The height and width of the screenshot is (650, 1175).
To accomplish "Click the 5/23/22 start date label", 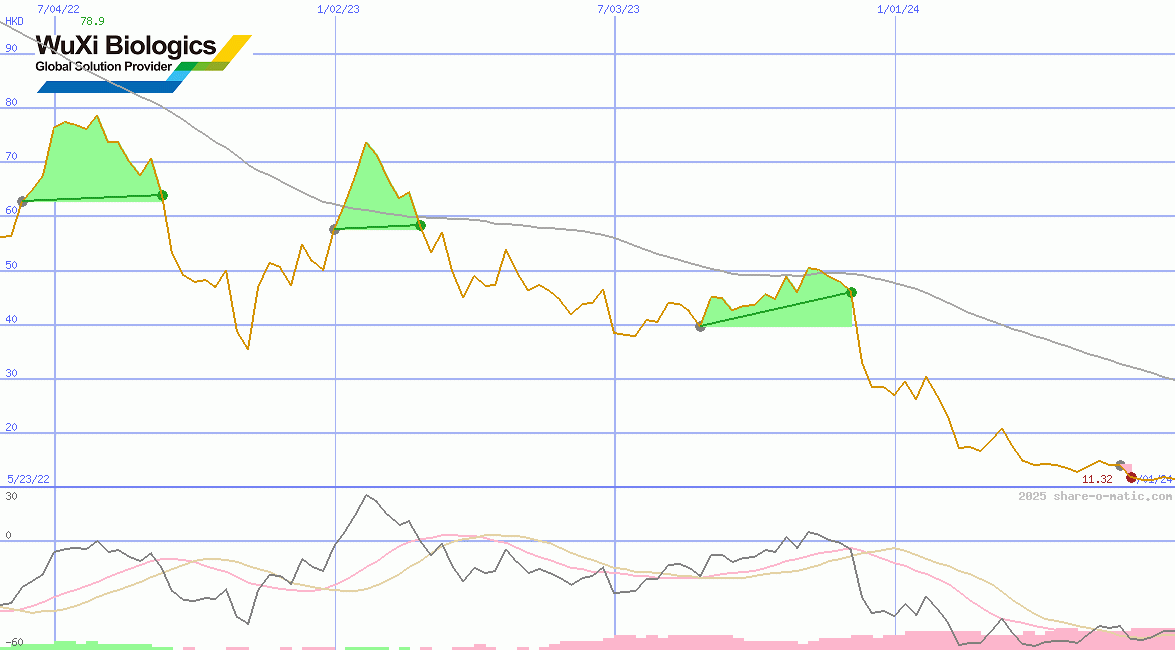I will (28, 479).
